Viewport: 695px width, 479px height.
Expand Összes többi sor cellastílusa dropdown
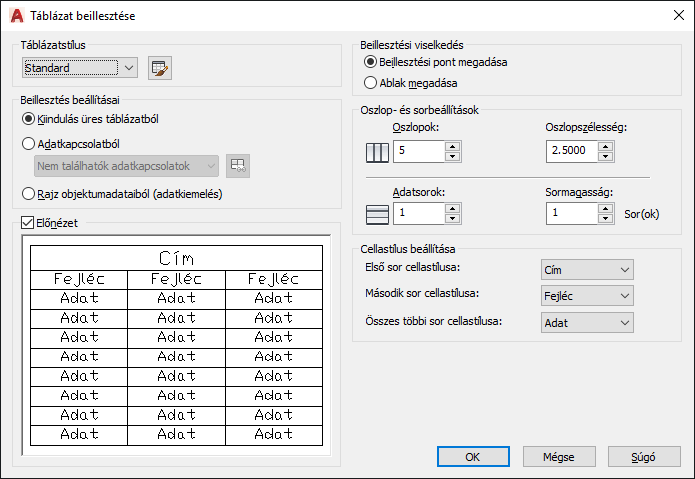(x=586, y=322)
